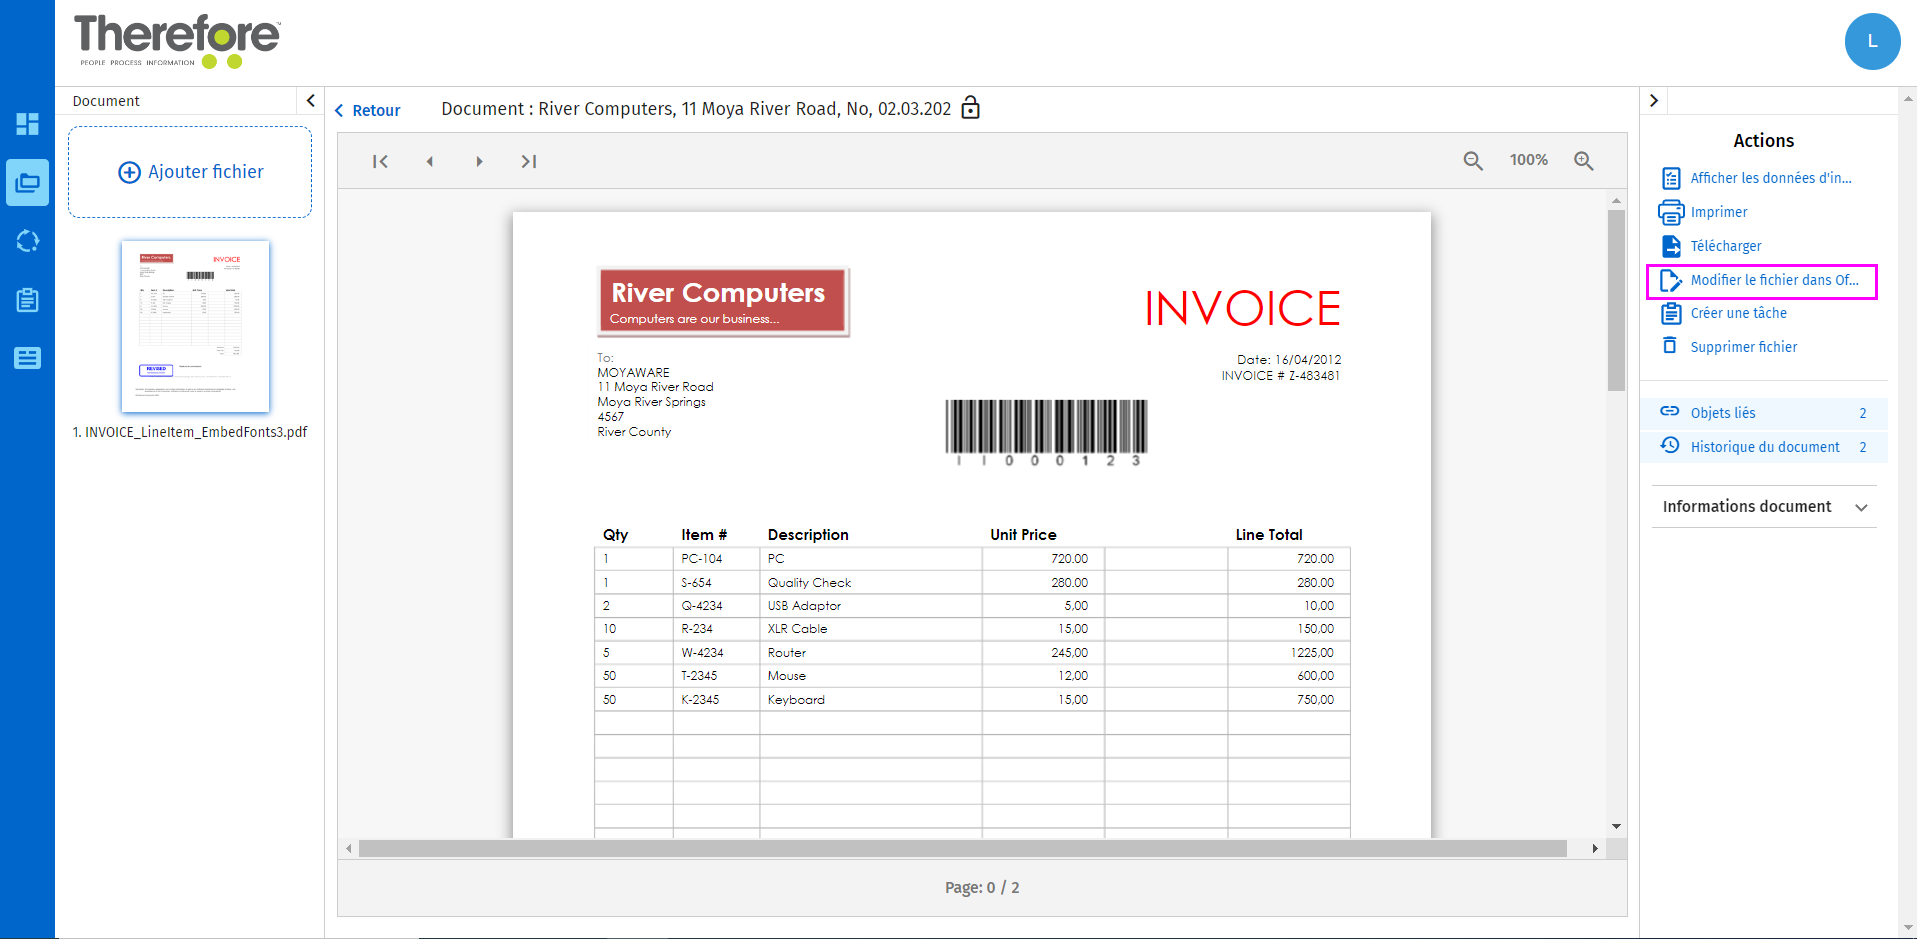Viewport: 1917px width, 939px height.
Task: Click the Therefore logo
Action: [177, 41]
